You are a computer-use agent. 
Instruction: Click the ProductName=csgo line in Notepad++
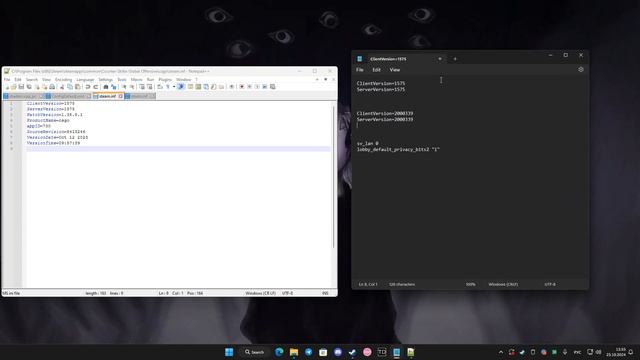pyautogui.click(x=48, y=120)
